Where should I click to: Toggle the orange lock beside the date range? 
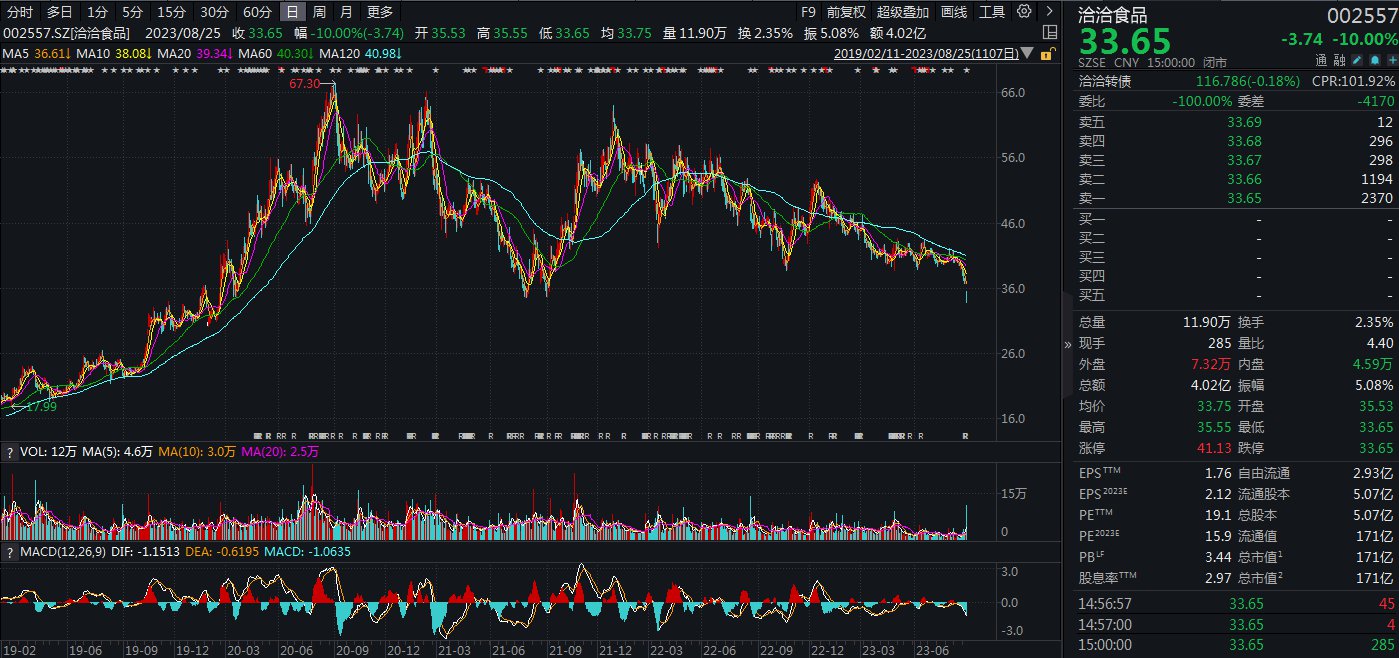tap(1047, 55)
